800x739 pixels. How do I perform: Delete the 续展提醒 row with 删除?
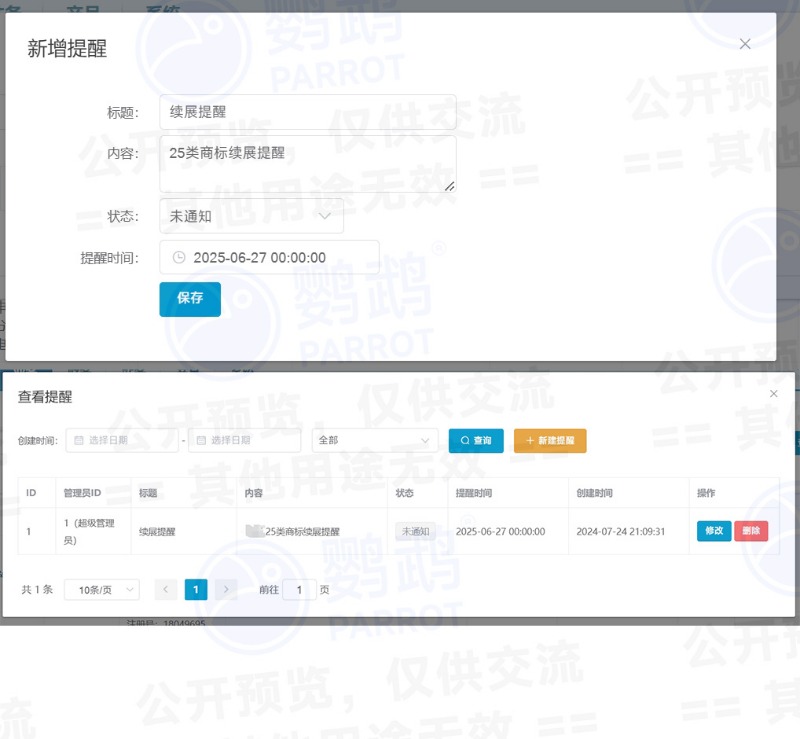751,531
